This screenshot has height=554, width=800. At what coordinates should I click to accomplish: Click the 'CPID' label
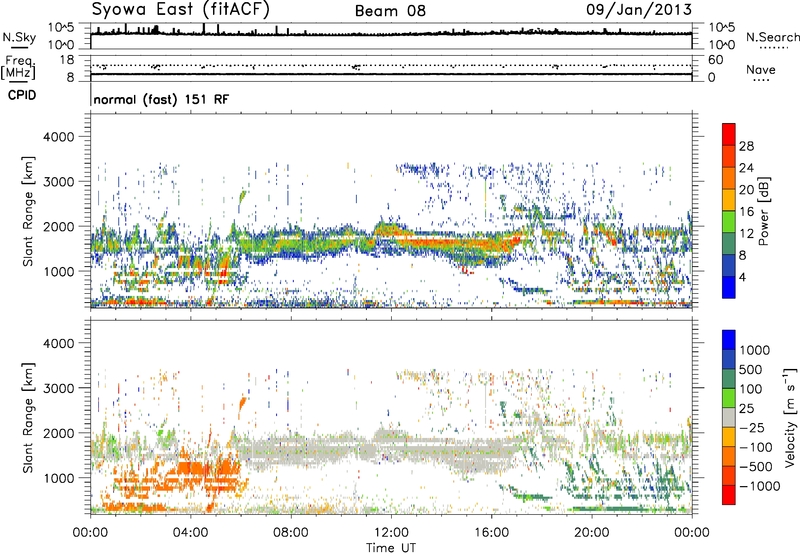[22, 95]
